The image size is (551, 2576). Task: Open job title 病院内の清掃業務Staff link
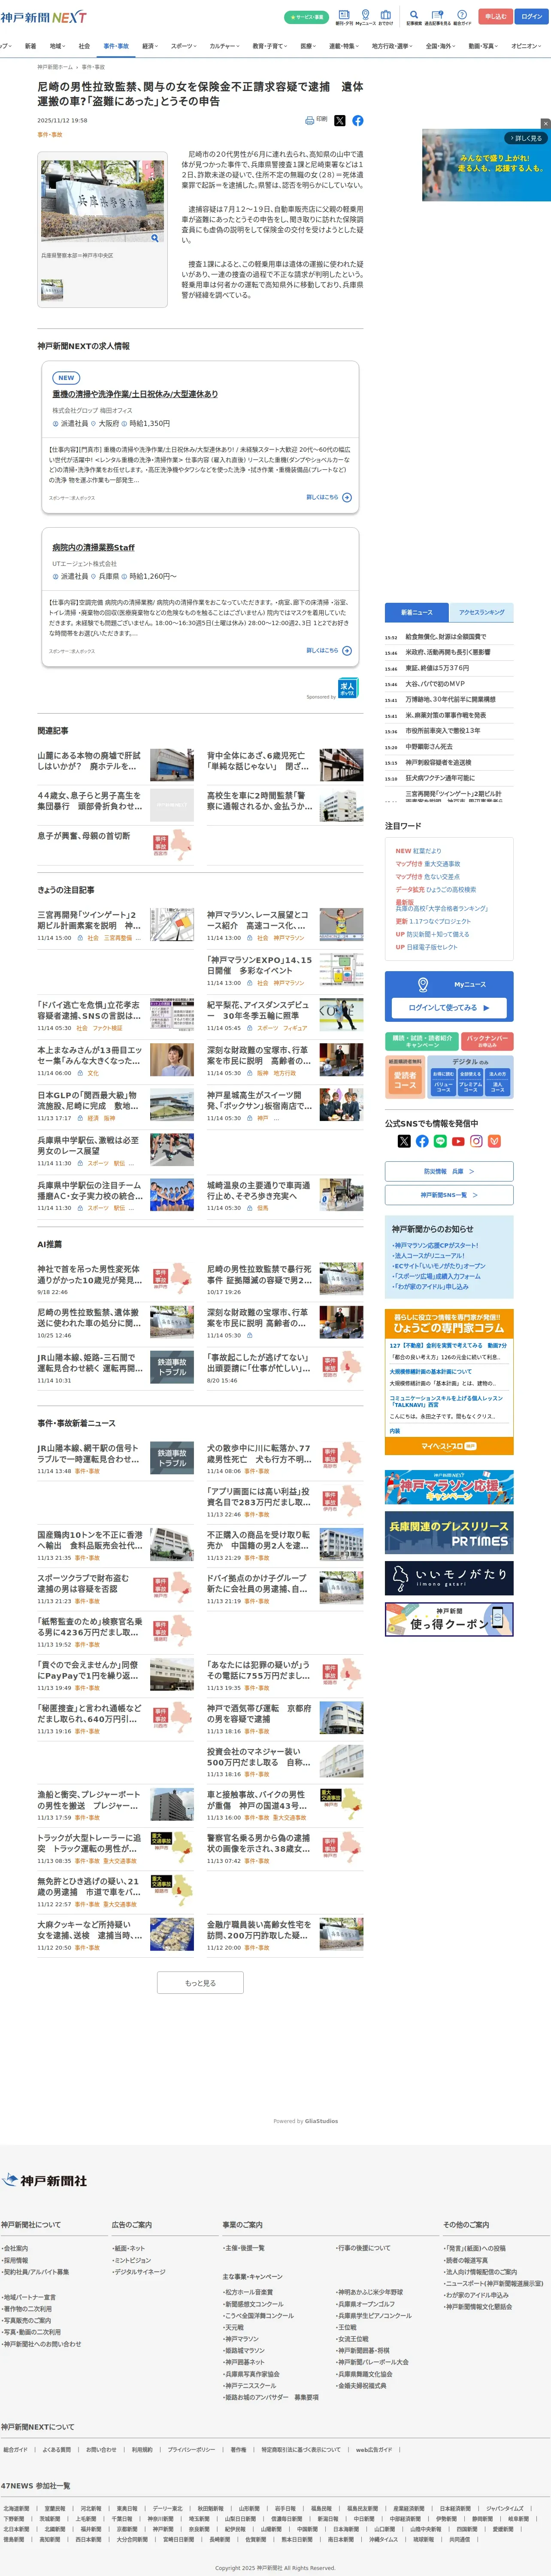pos(93,547)
